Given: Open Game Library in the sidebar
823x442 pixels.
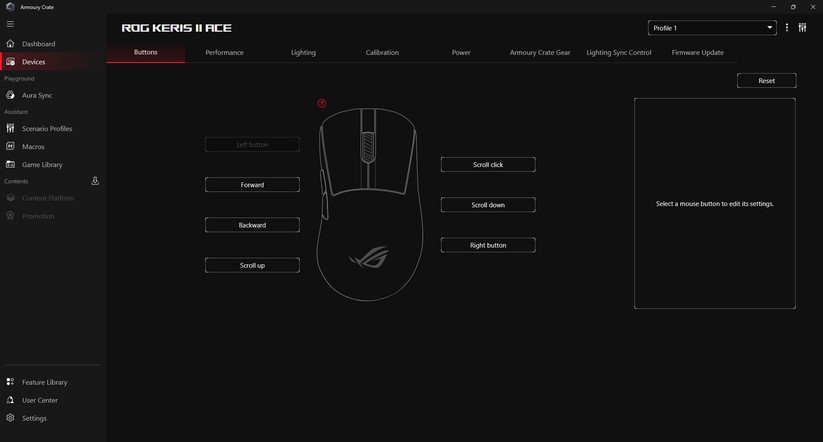Looking at the screenshot, I should (52, 164).
